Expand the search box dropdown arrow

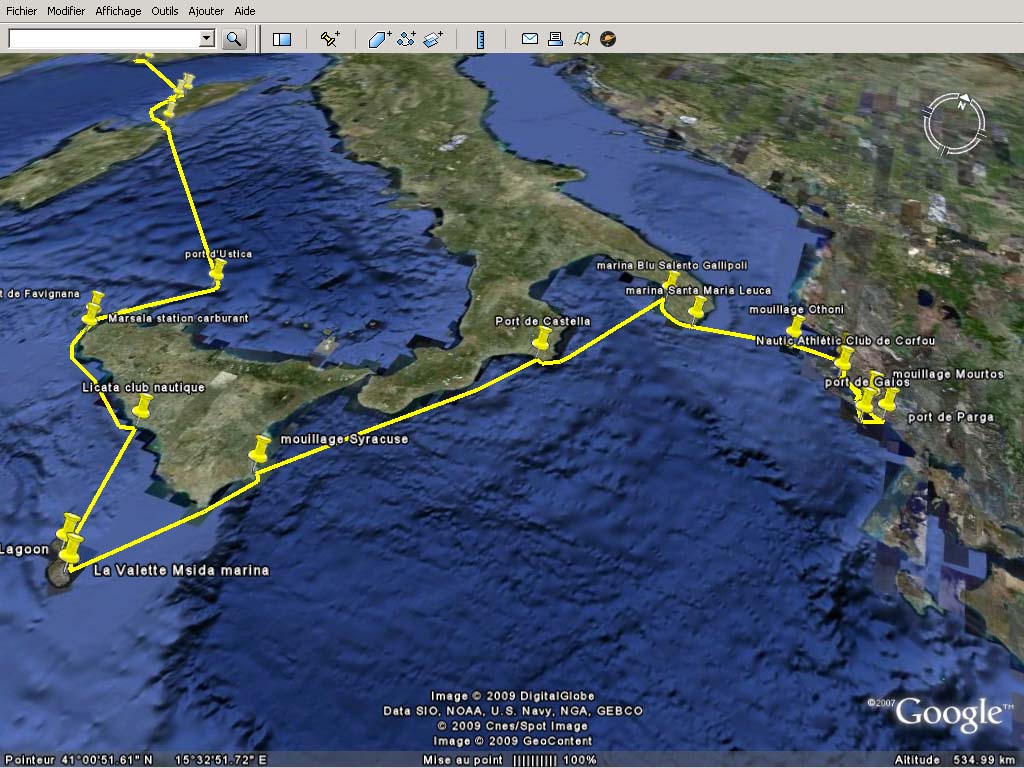coord(207,39)
